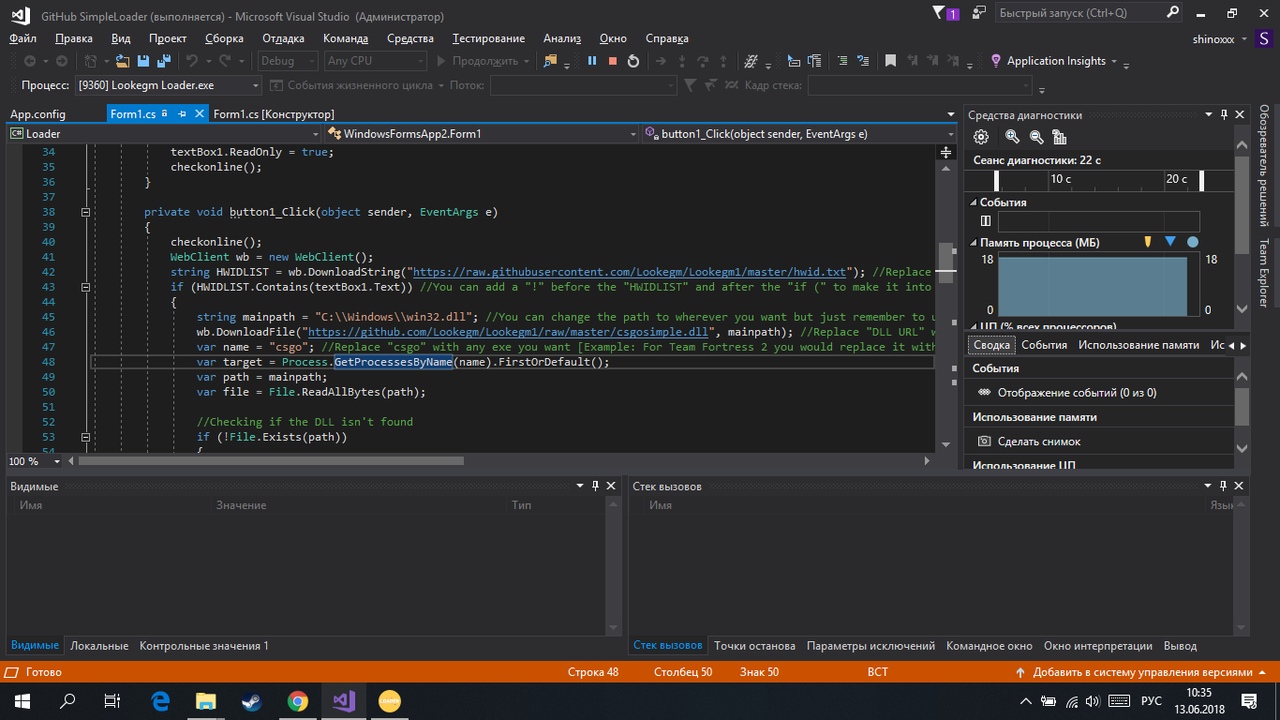Viewport: 1280px width, 720px height.
Task: Zoom in on the diagnostics timeline
Action: [x=1012, y=137]
